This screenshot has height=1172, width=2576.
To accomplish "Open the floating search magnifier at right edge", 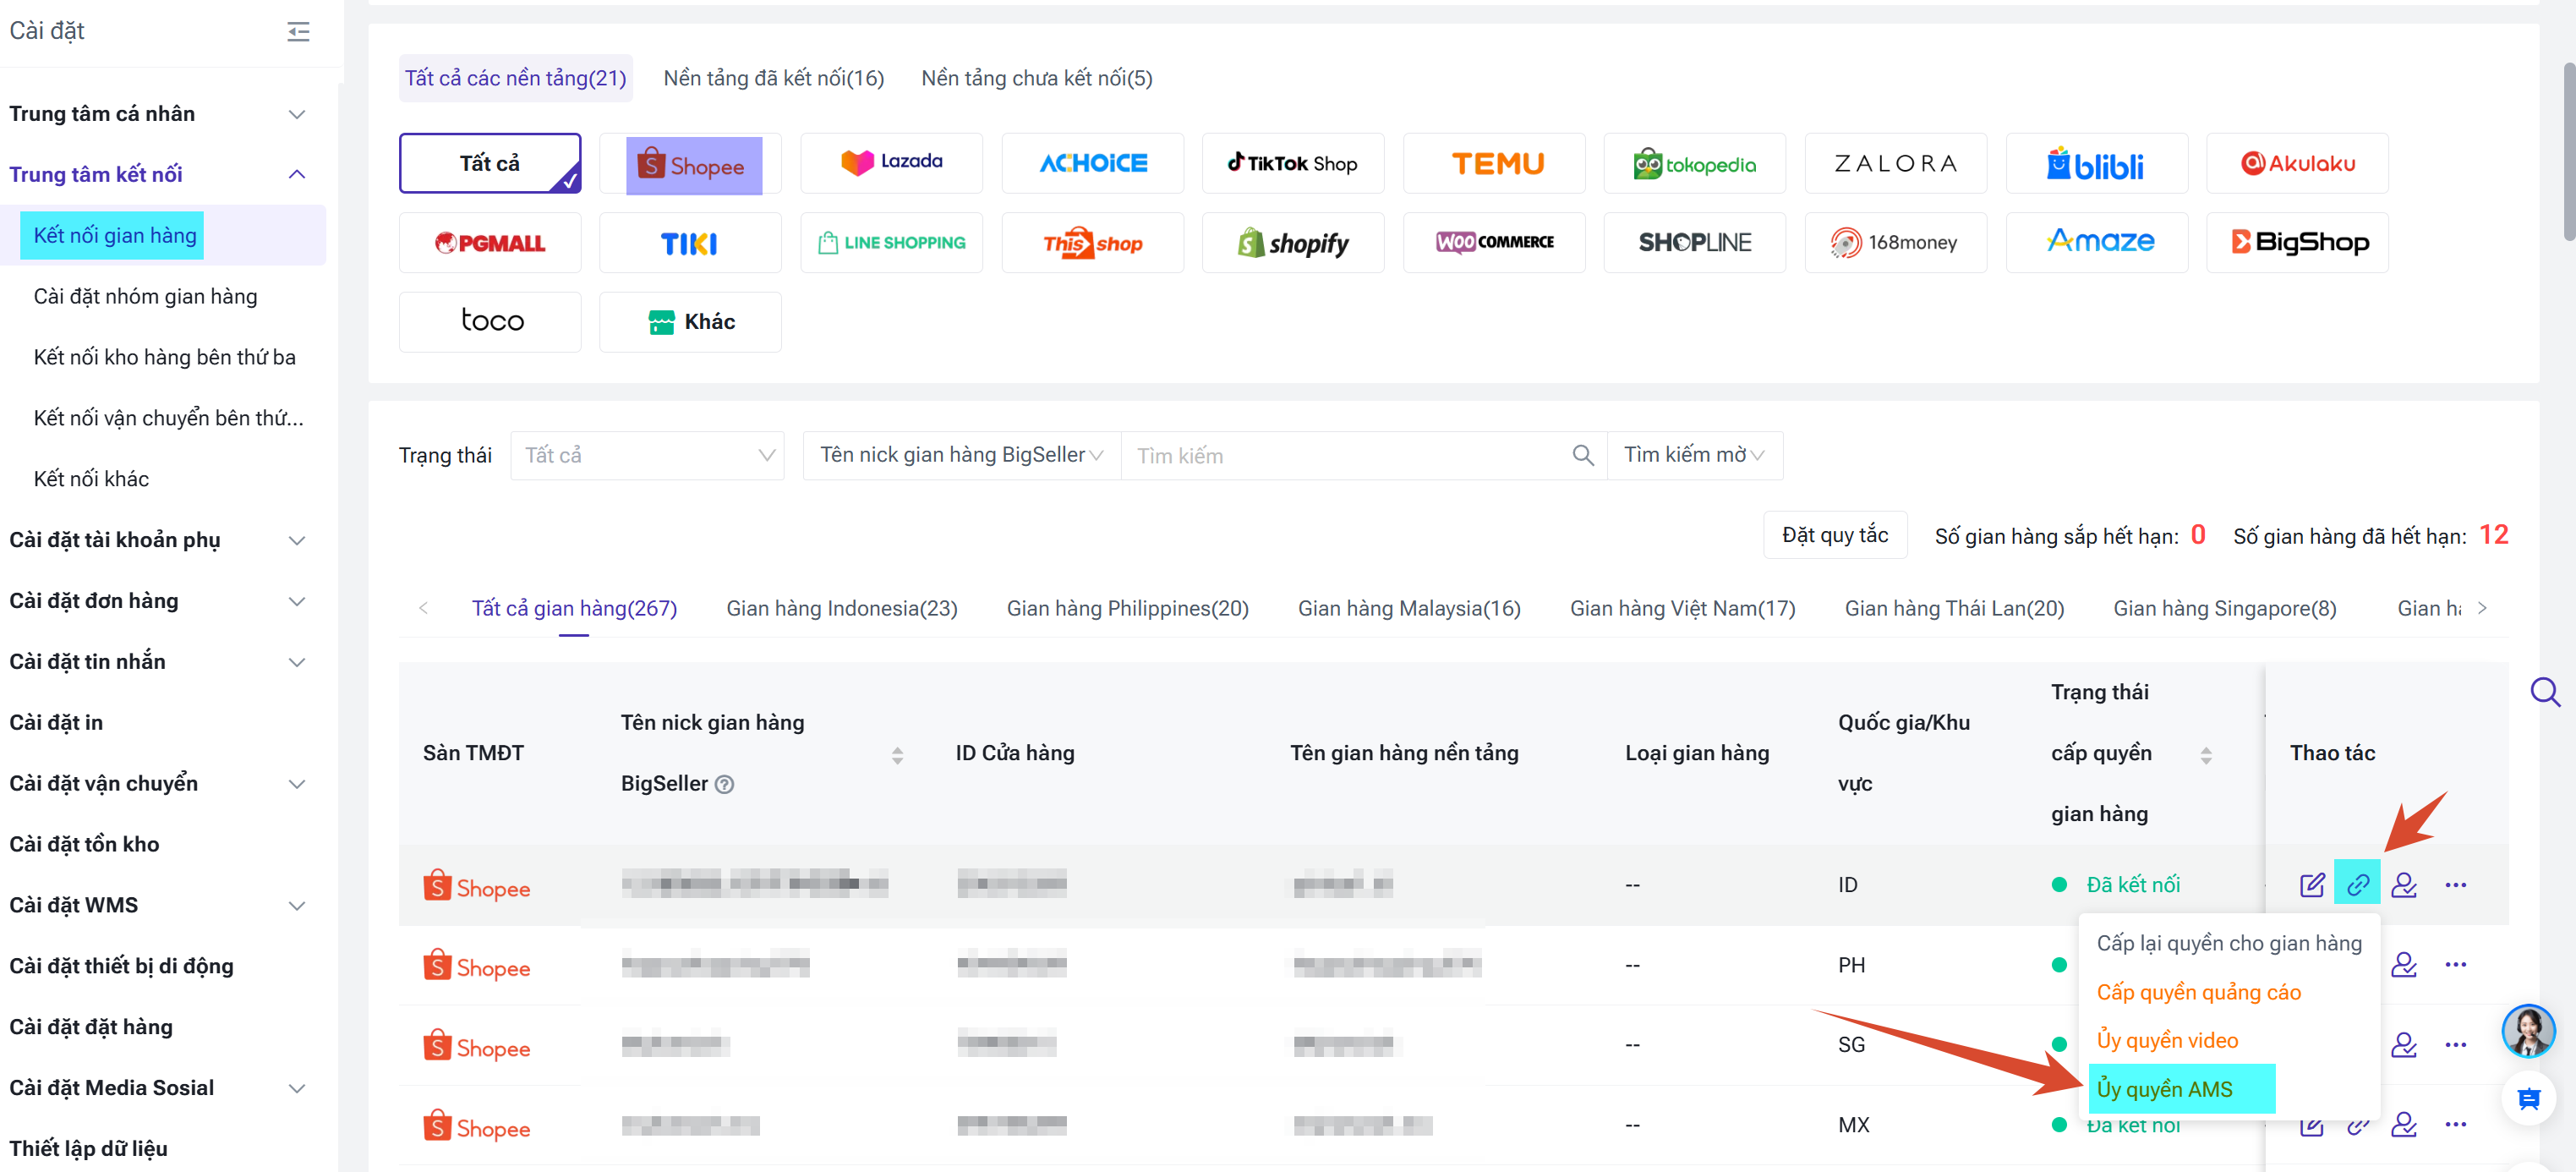I will point(2545,692).
